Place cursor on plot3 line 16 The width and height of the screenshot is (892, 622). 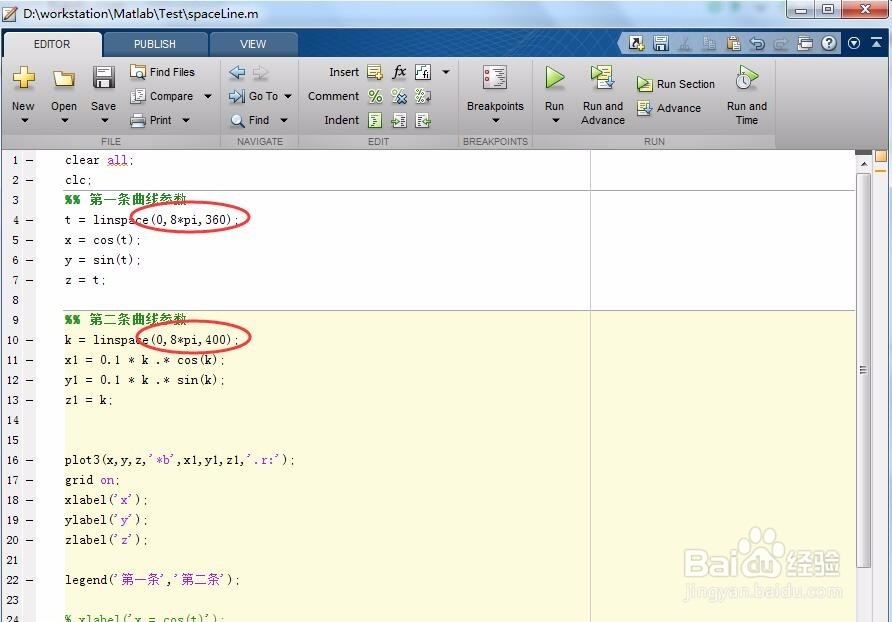coord(179,460)
